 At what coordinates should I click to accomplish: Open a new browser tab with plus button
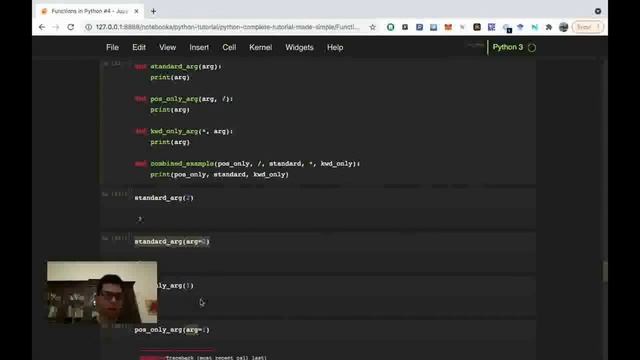click(153, 11)
